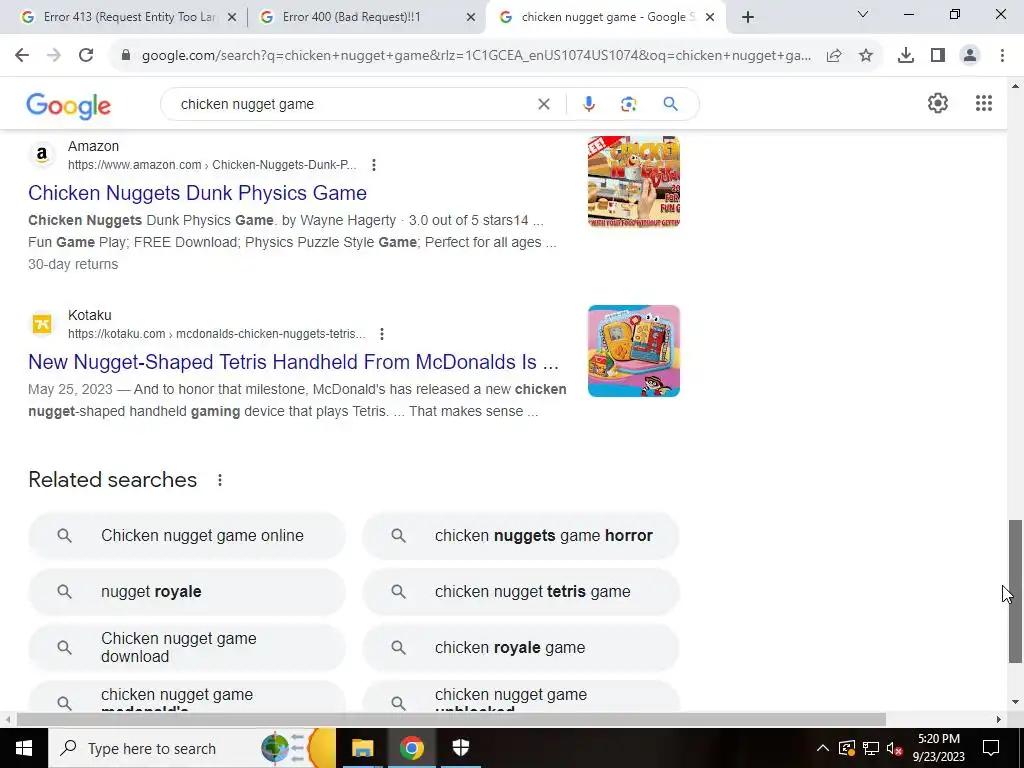Click the address bar URL

click(476, 56)
